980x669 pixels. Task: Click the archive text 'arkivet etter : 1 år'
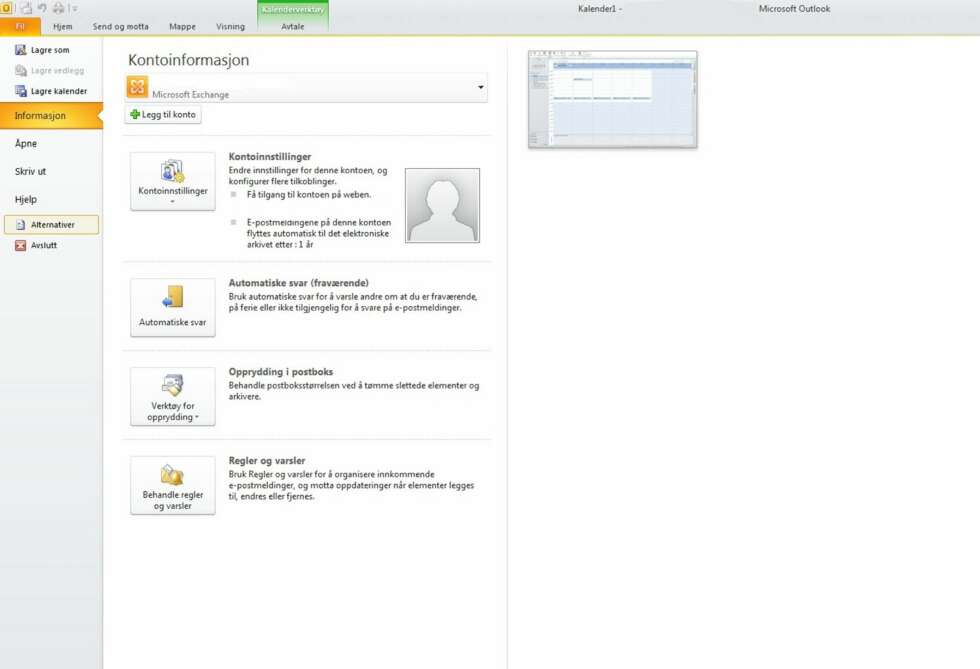(280, 244)
